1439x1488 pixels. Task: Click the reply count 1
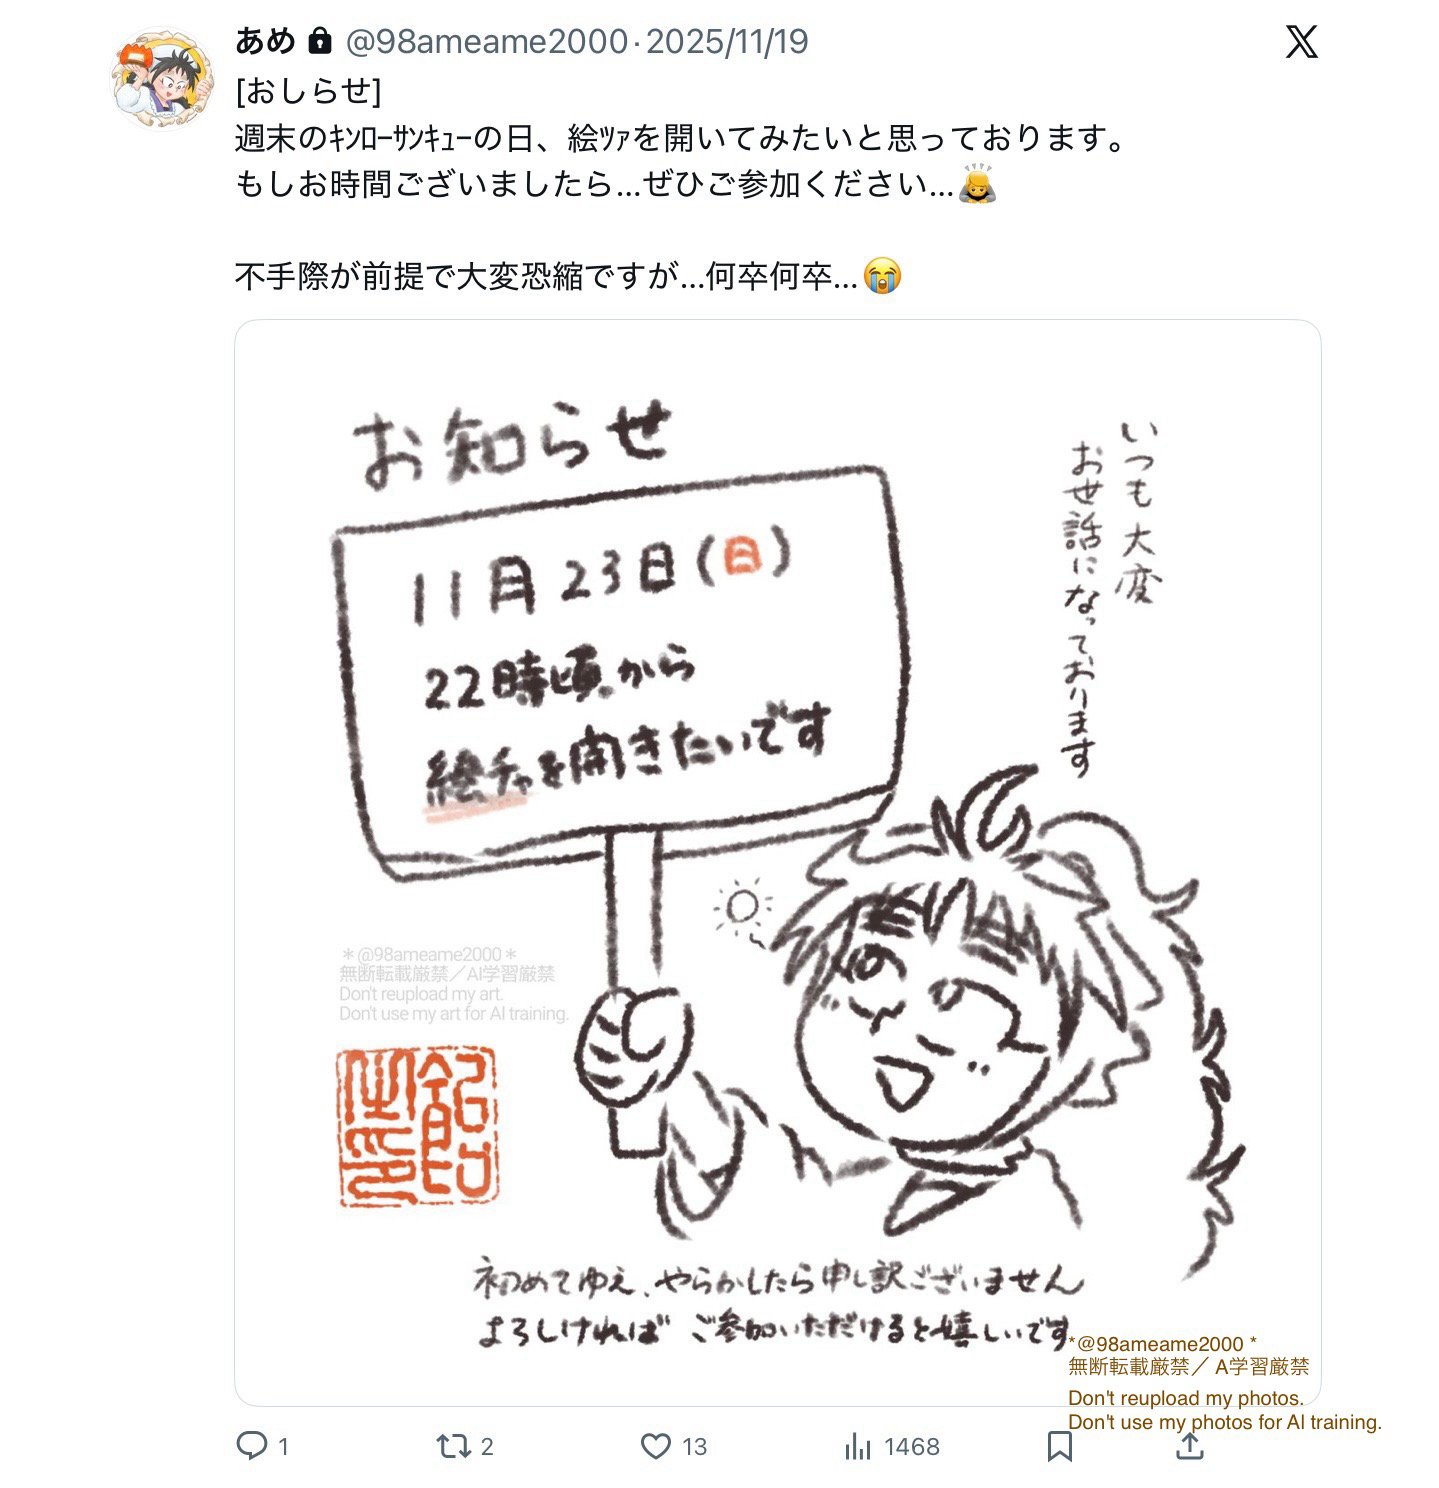[x=283, y=1447]
